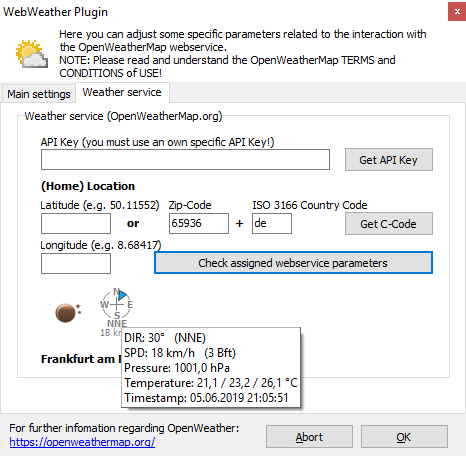Click the blue wind direction arrow
The width and height of the screenshot is (466, 456).
click(x=122, y=295)
